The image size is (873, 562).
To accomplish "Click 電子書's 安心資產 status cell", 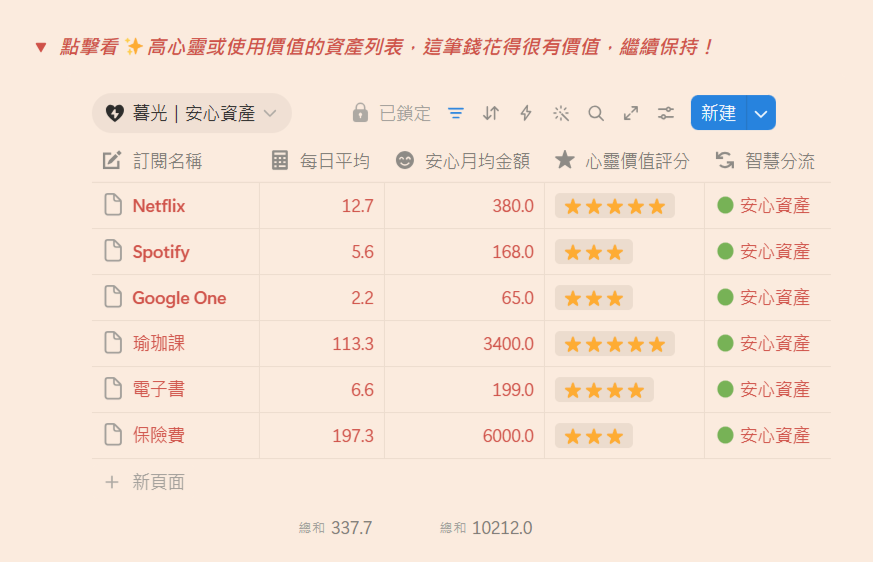I will tap(767, 389).
